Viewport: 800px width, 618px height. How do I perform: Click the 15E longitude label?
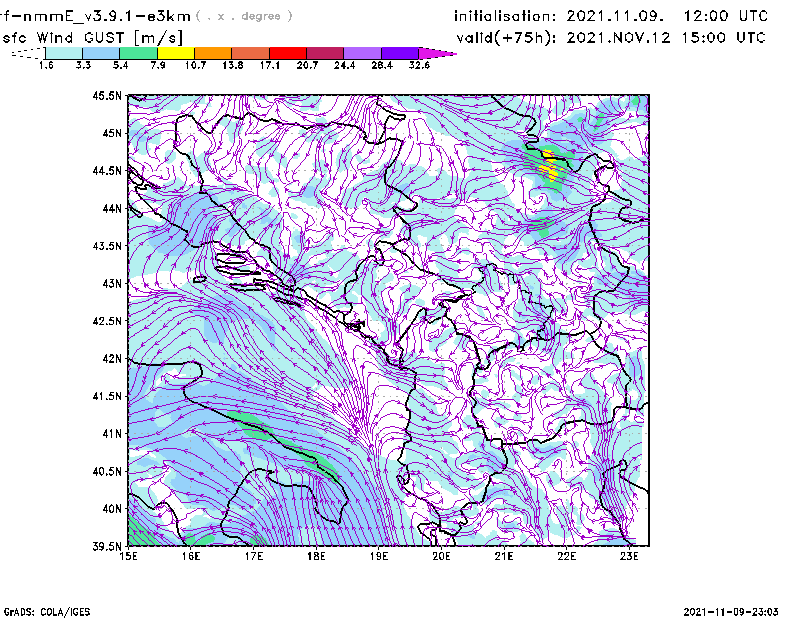pos(129,556)
